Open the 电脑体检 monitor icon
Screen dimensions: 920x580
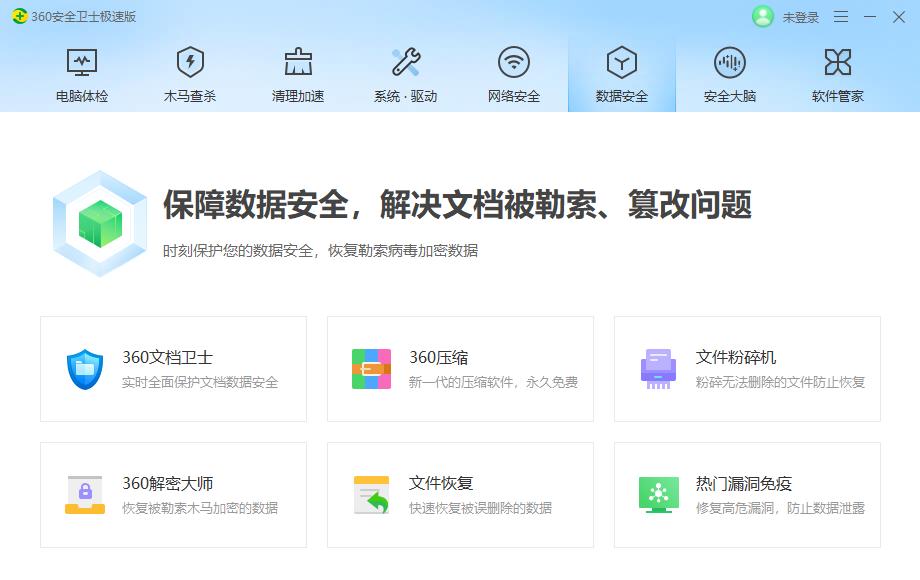click(82, 62)
